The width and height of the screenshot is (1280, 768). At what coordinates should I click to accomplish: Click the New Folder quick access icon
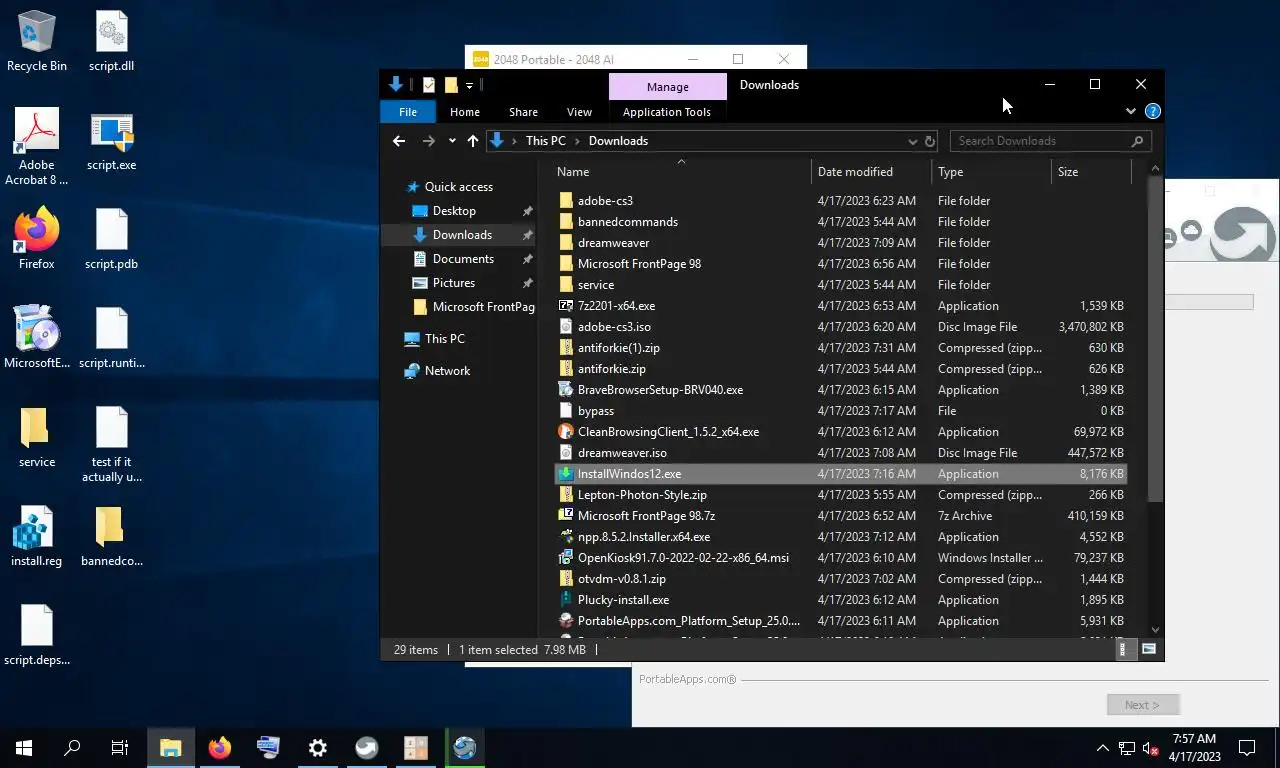(451, 85)
